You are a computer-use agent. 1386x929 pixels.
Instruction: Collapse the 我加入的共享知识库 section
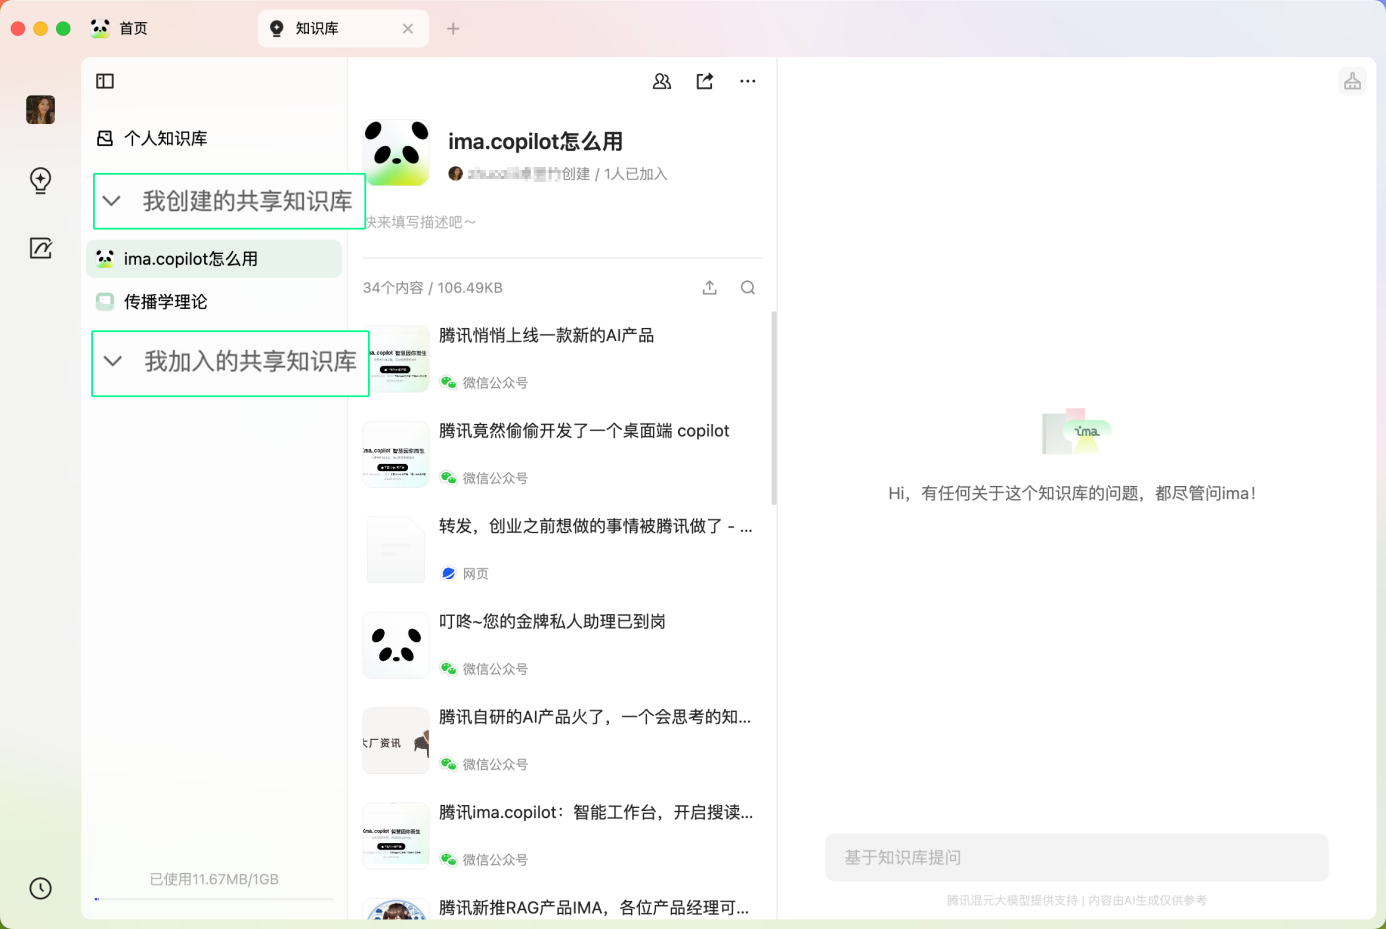(x=113, y=361)
